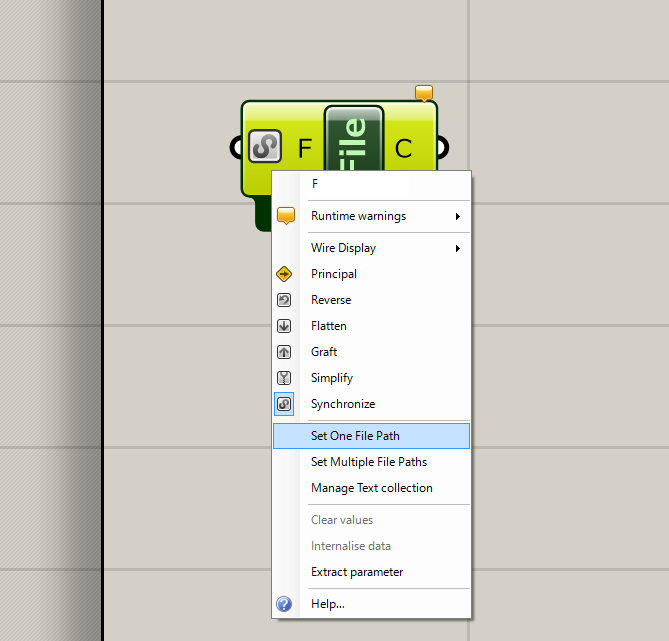
Task: Open Help... from the context menu
Action: (x=371, y=604)
